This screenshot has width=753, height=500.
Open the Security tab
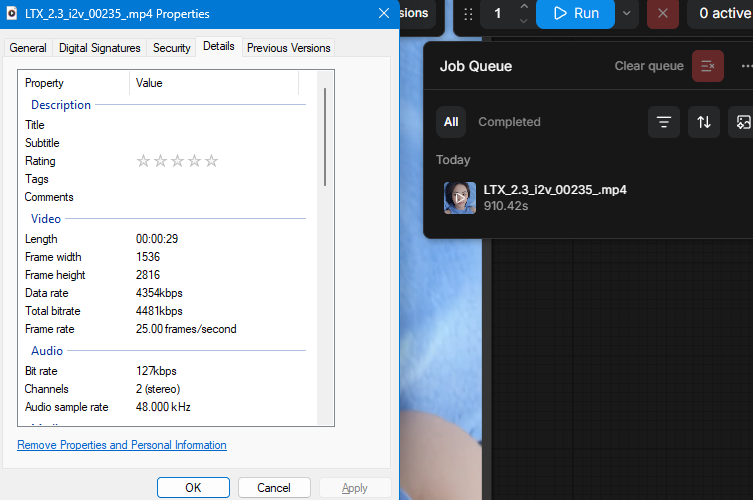(x=171, y=48)
